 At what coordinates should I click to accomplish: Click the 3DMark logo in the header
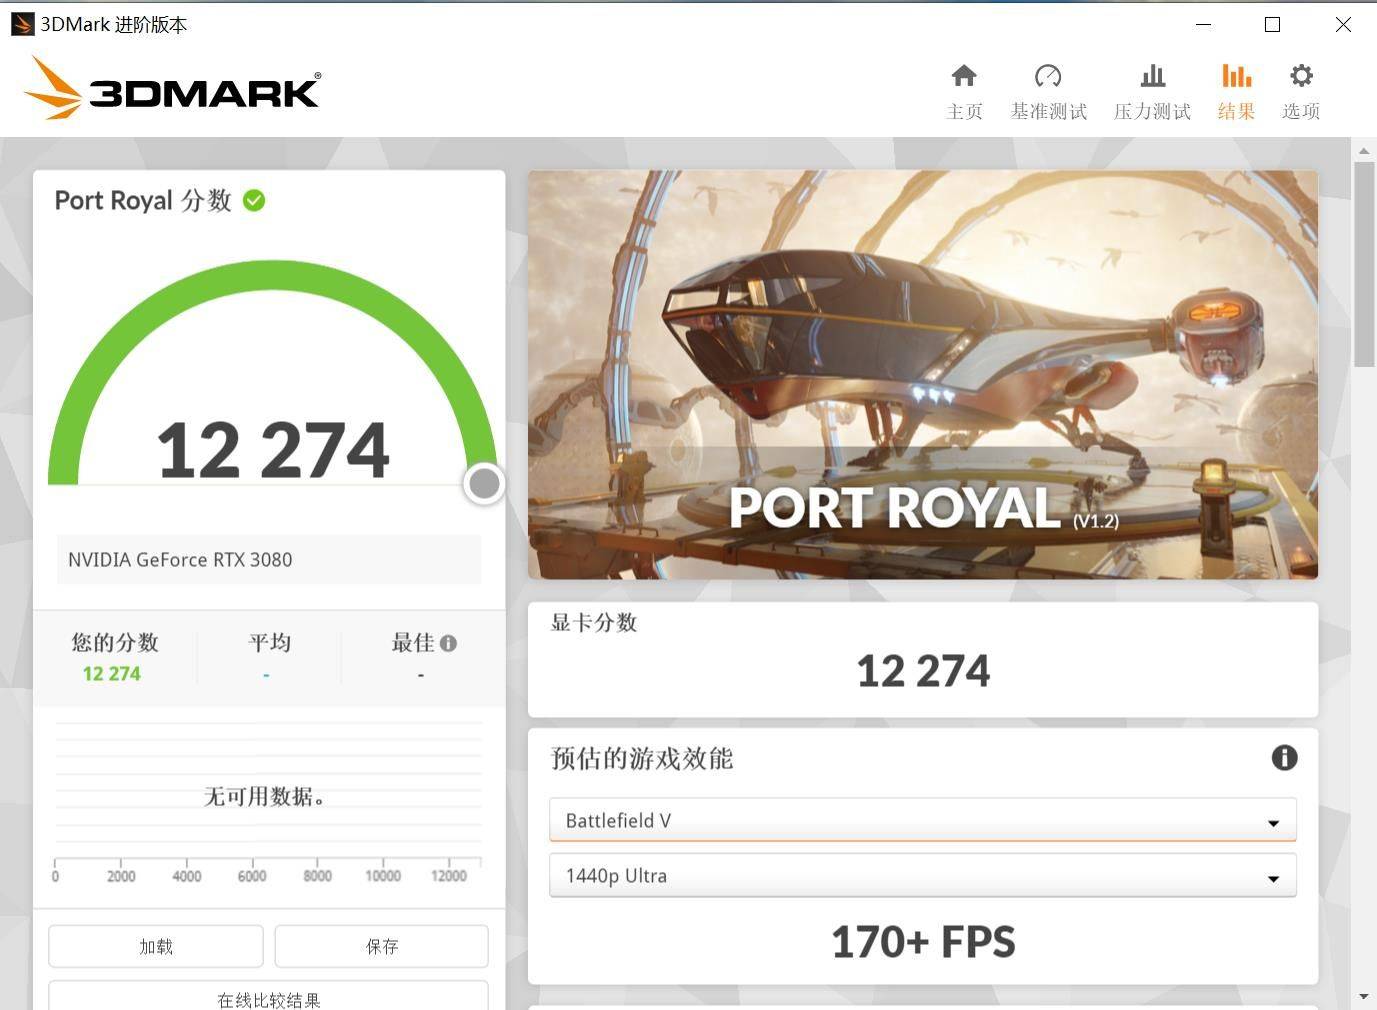pyautogui.click(x=172, y=88)
